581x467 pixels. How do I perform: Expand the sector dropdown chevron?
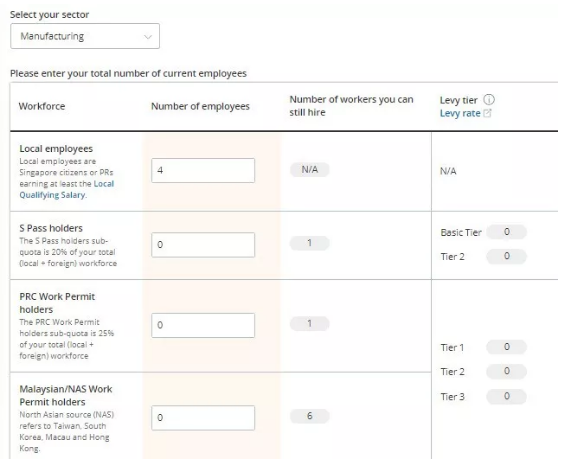tap(148, 37)
